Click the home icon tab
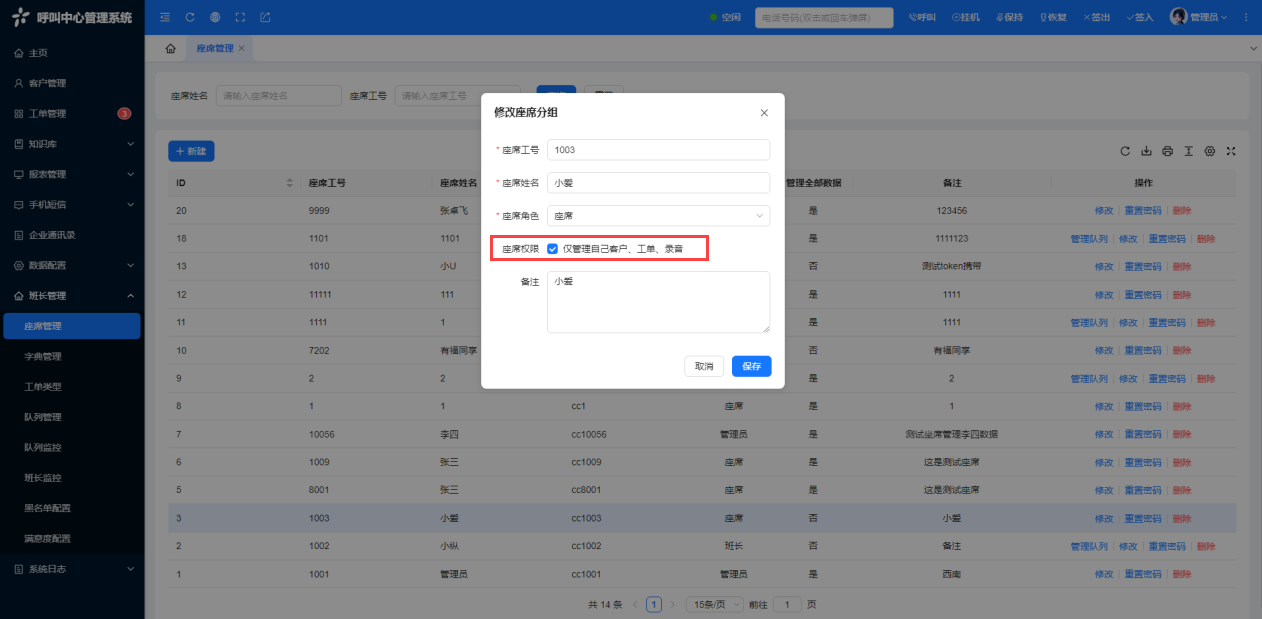 coord(170,48)
